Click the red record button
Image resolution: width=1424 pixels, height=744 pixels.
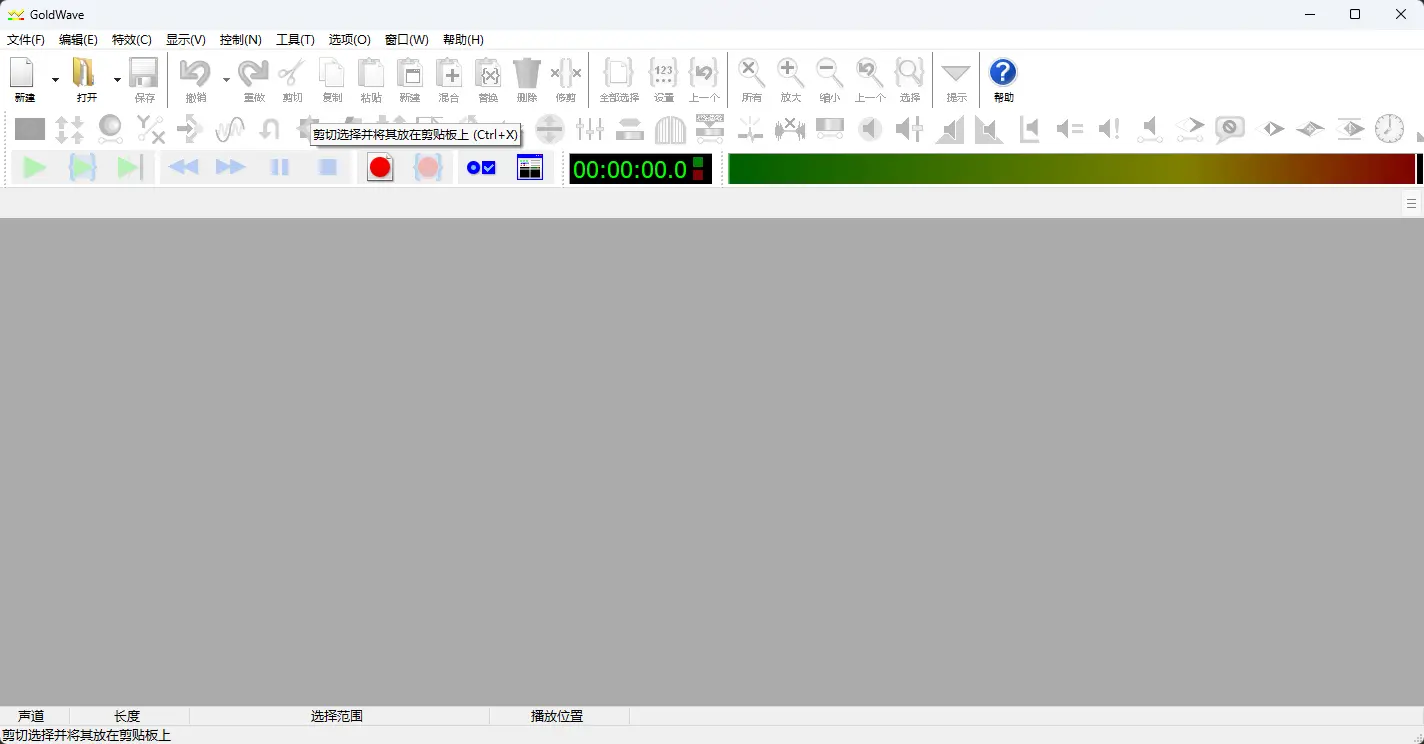[380, 168]
